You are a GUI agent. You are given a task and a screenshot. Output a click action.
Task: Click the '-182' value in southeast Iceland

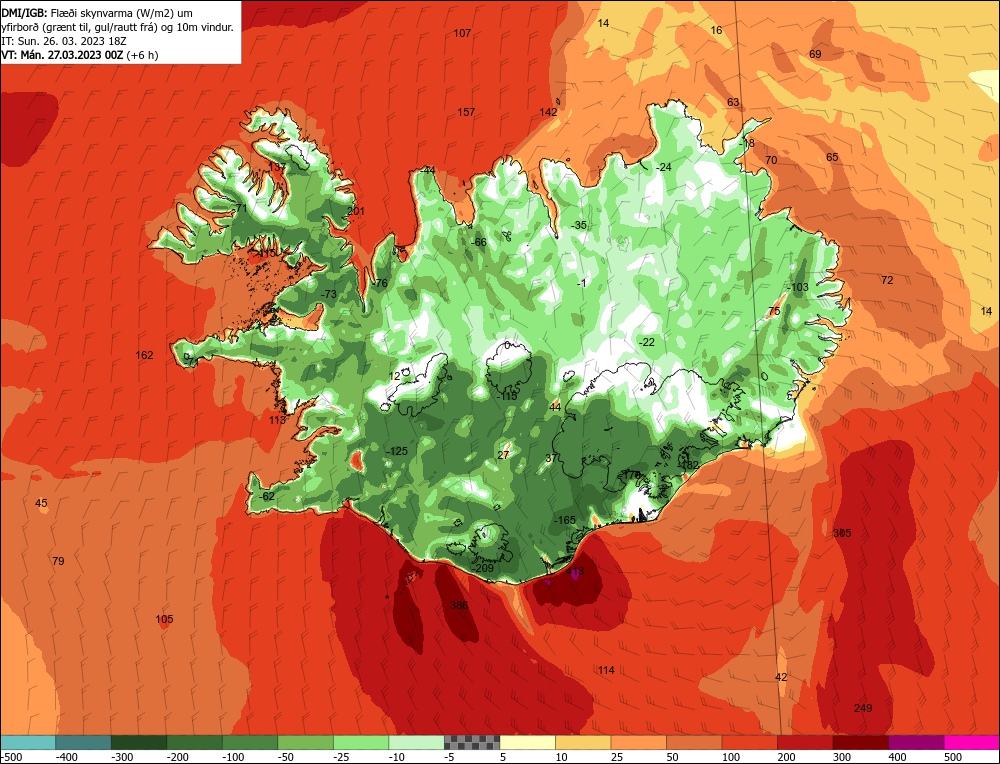689,466
